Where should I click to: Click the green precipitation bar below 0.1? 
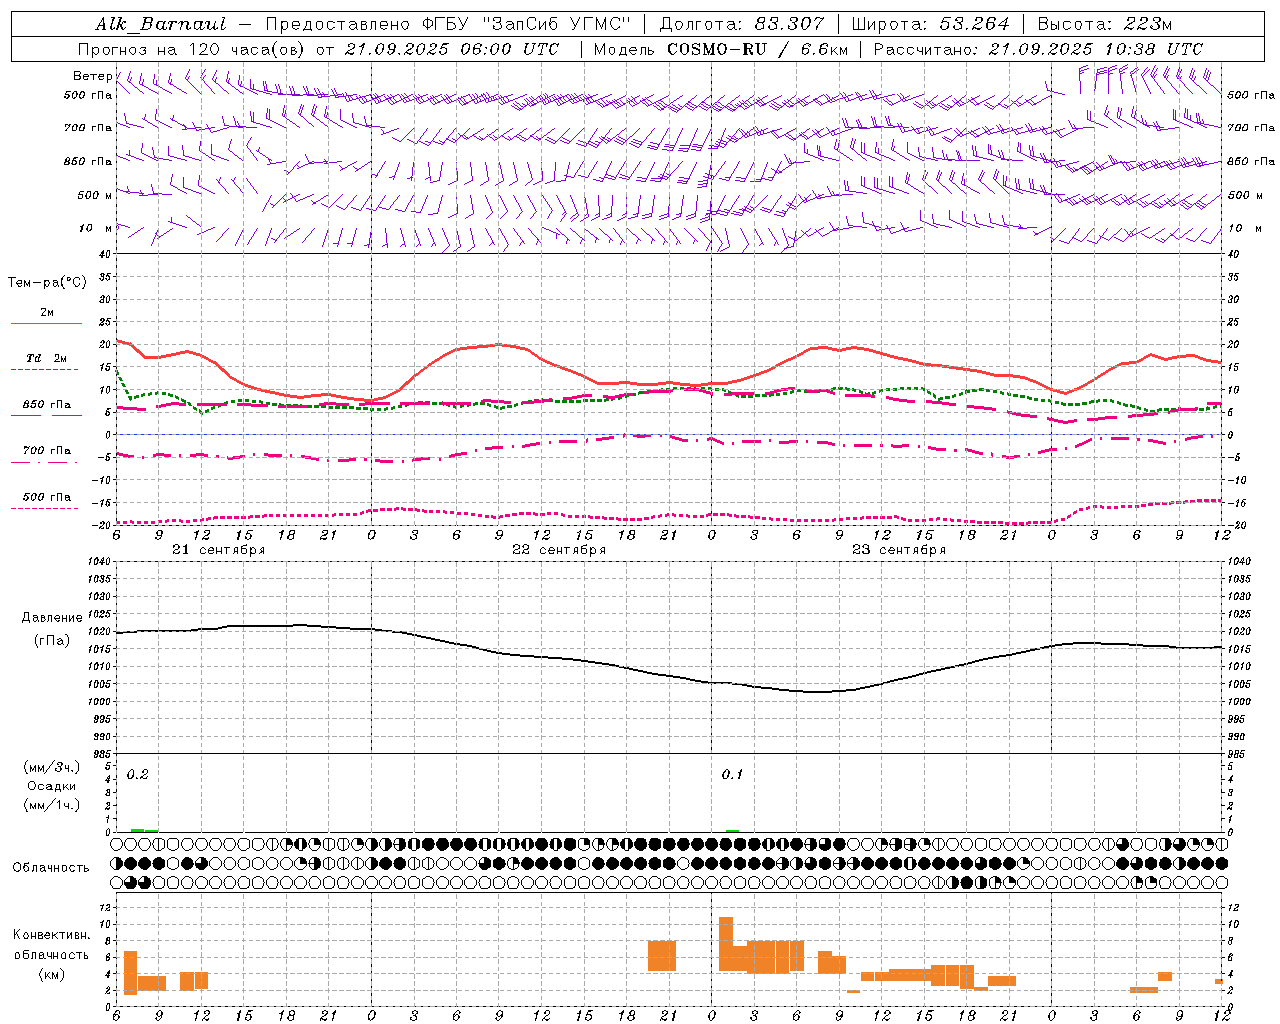point(733,830)
